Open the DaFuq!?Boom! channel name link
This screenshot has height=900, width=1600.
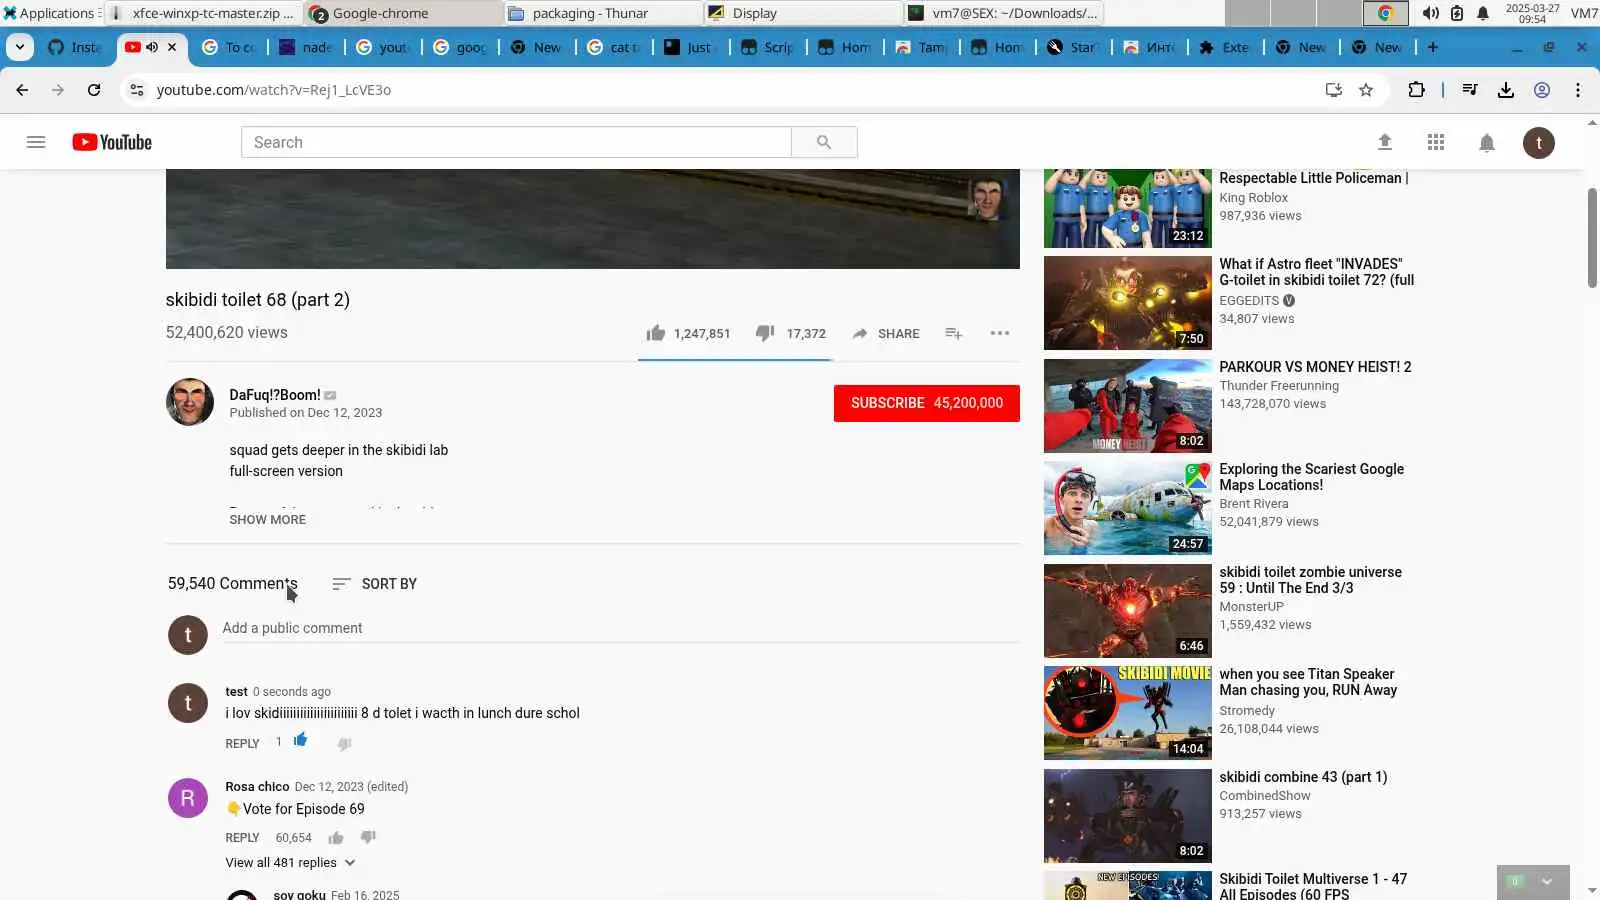[275, 395]
